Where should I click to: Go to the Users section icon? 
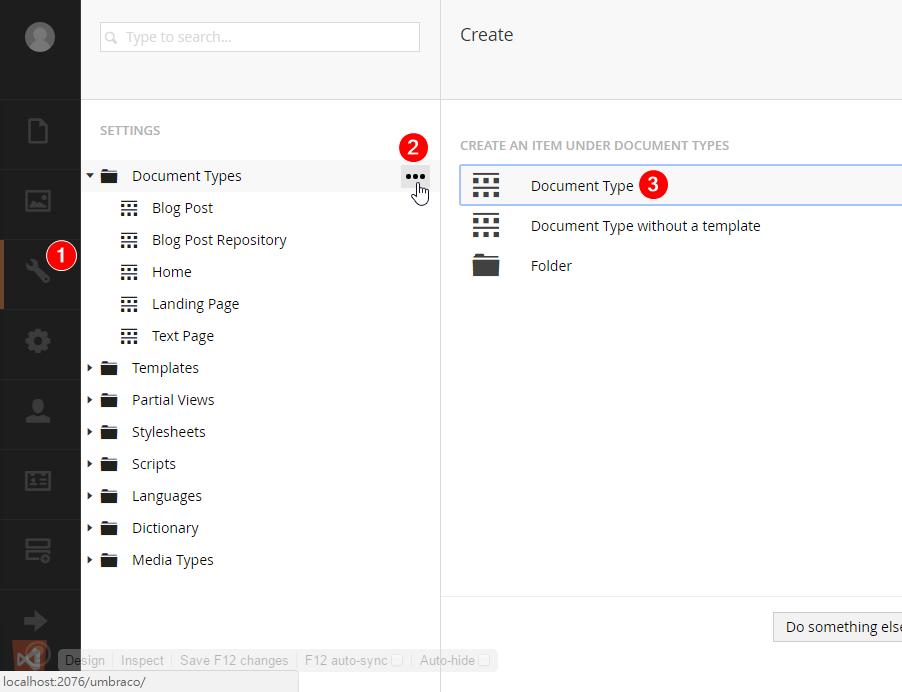(x=38, y=411)
